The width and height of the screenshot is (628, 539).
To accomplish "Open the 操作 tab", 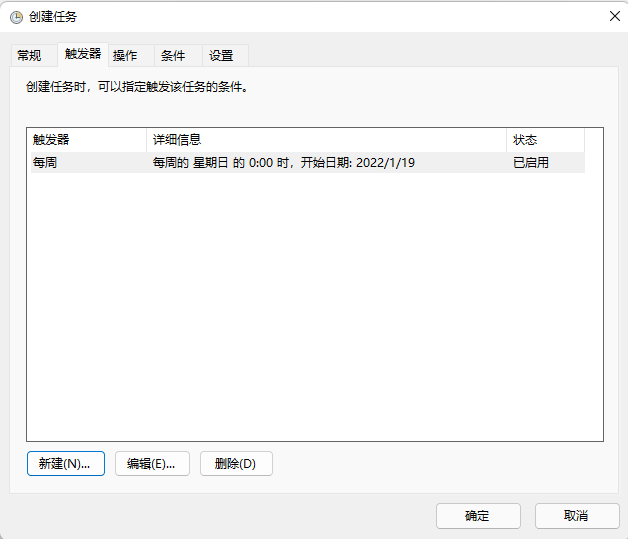I will [x=125, y=56].
